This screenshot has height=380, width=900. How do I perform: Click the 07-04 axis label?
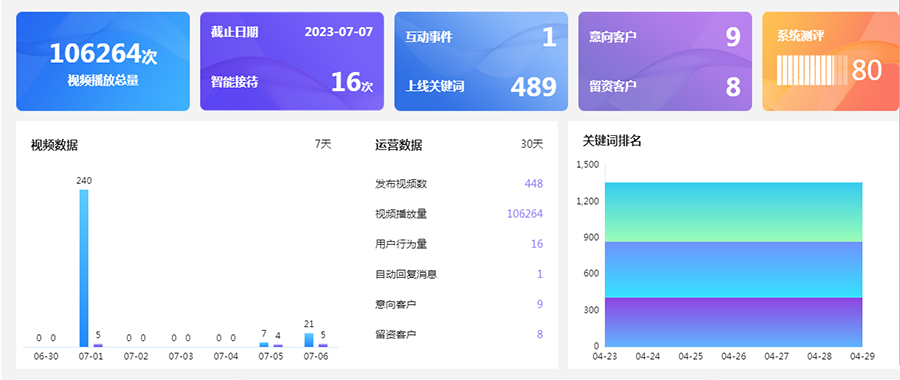click(226, 356)
